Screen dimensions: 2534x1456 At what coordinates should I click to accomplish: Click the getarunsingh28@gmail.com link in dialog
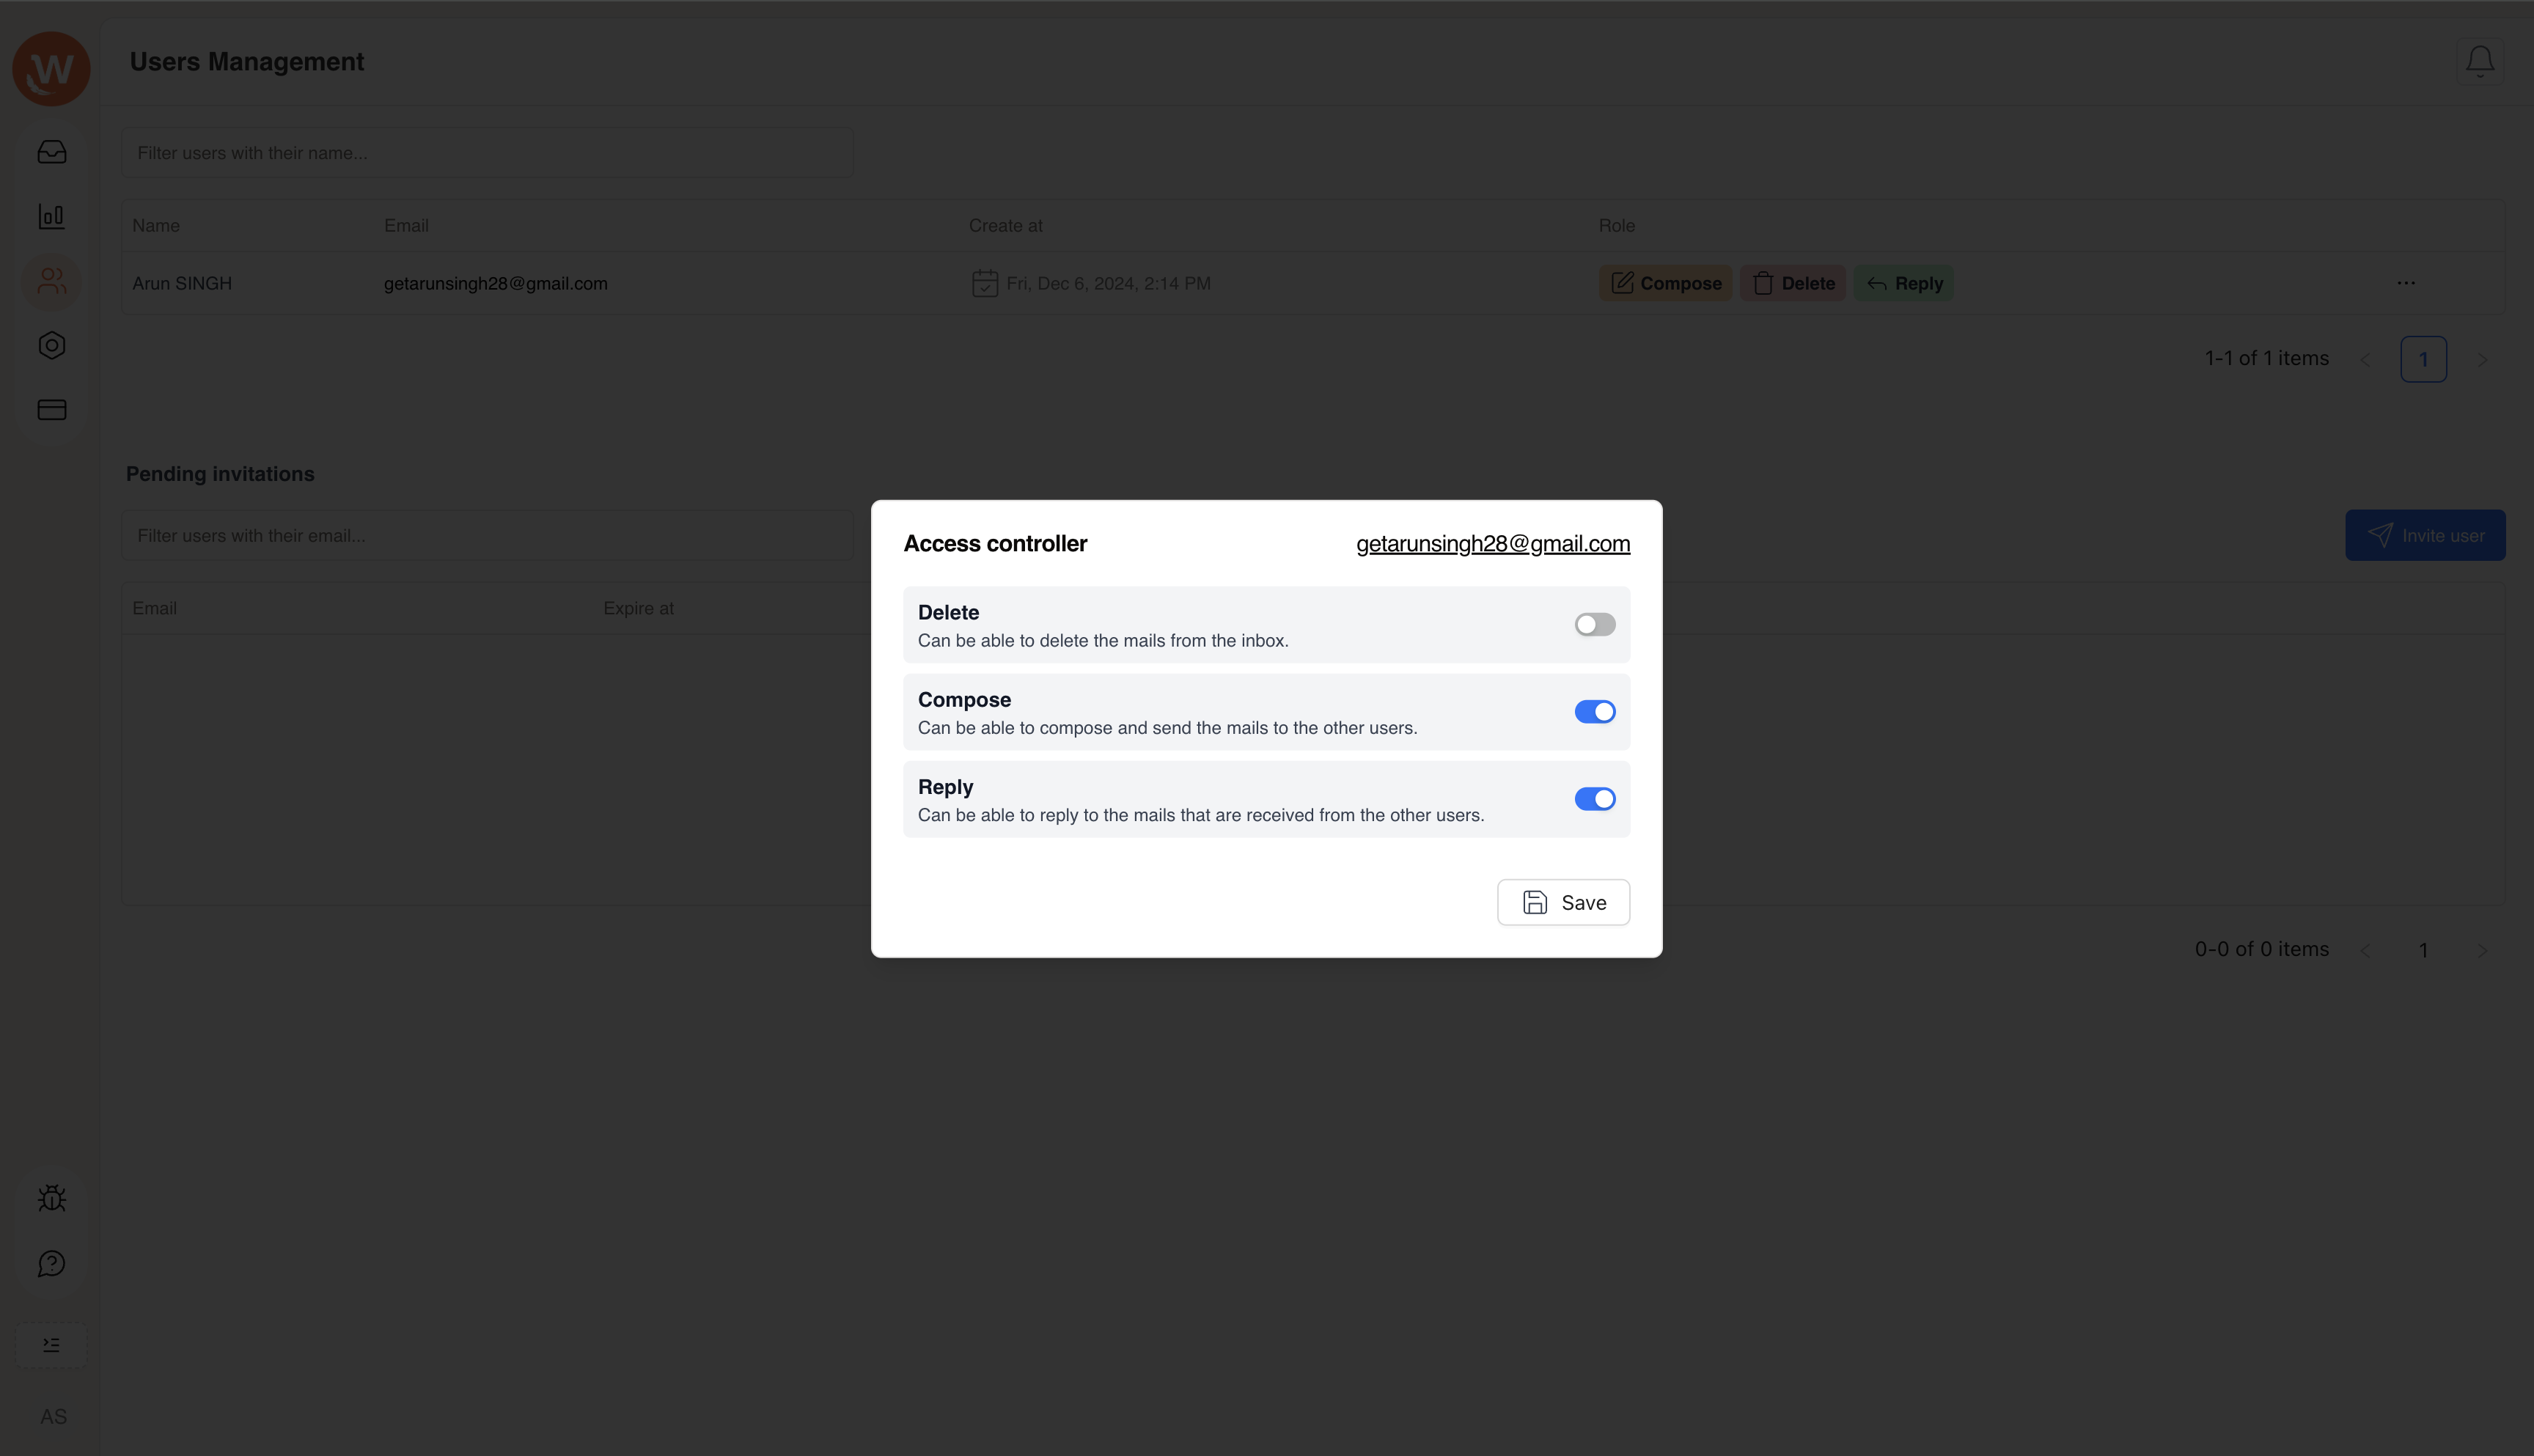coord(1492,544)
